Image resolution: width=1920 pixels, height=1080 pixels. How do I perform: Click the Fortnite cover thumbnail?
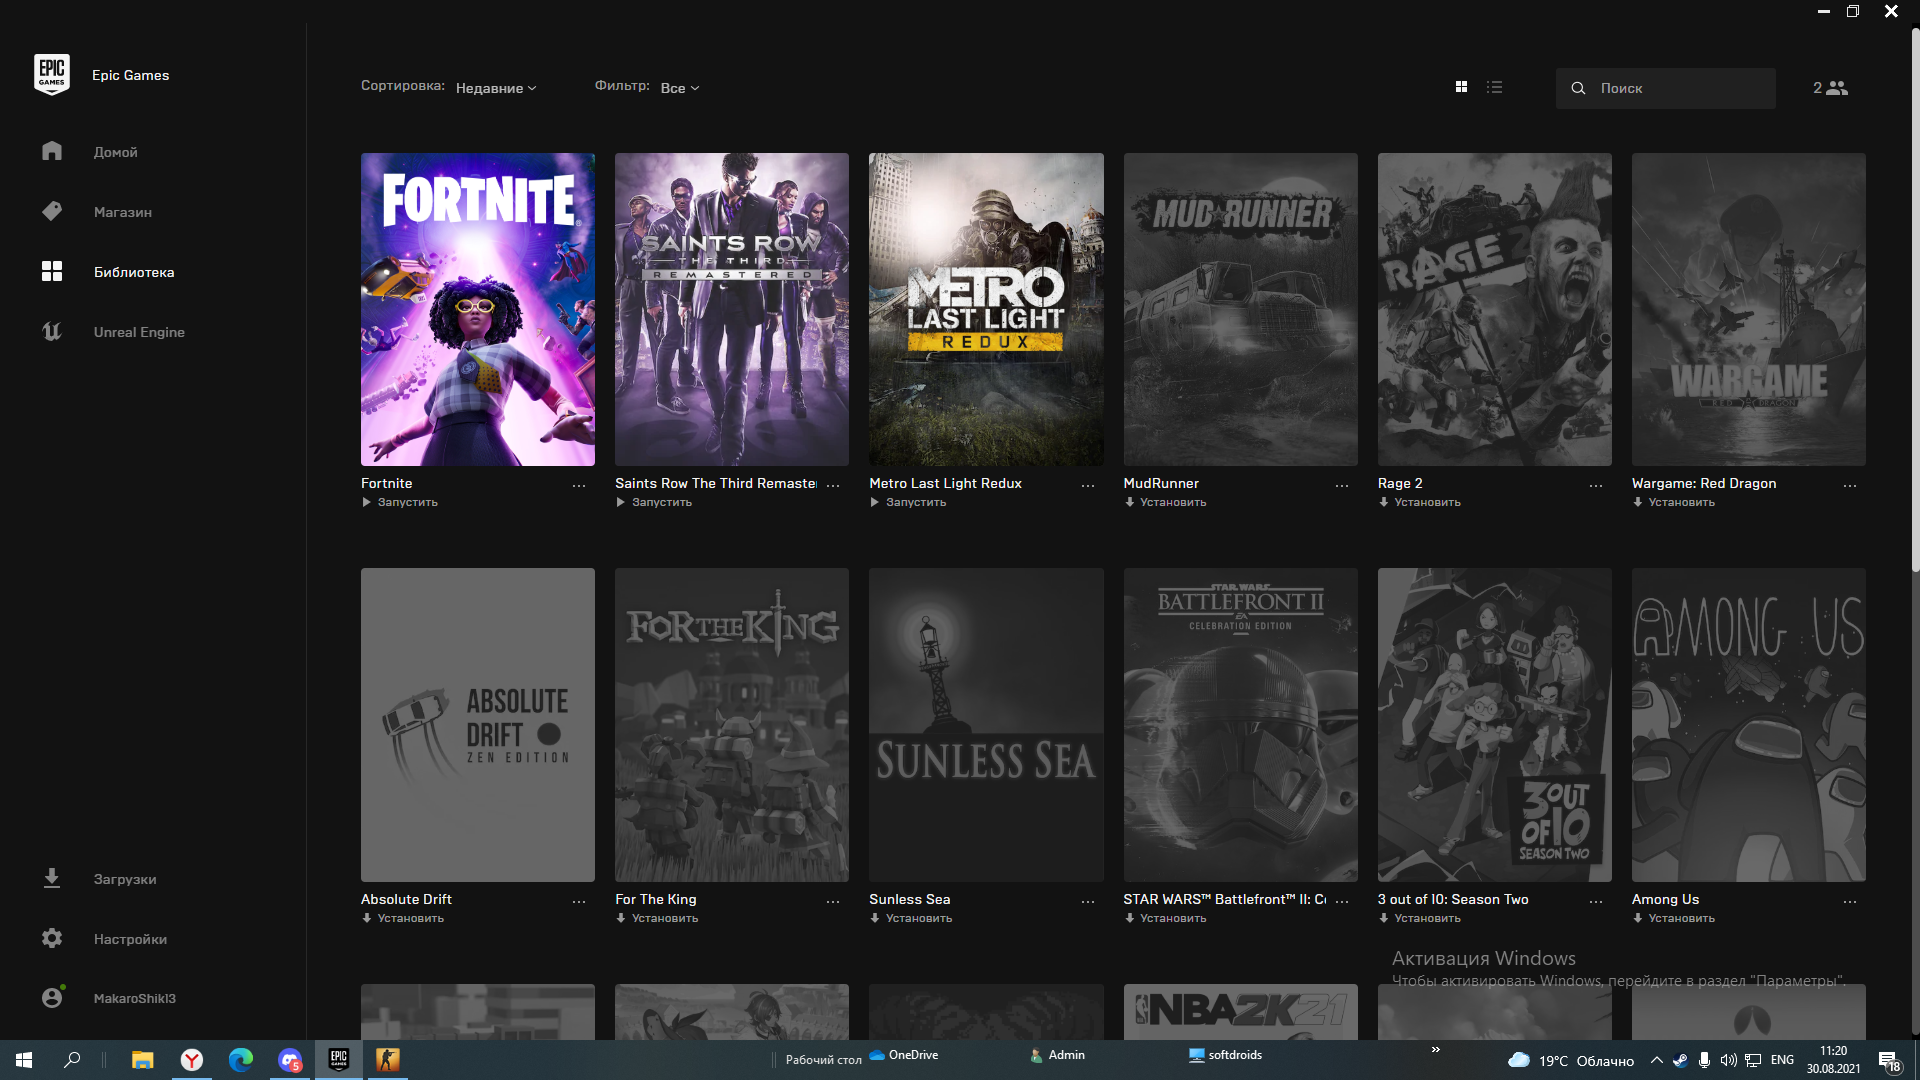[478, 309]
